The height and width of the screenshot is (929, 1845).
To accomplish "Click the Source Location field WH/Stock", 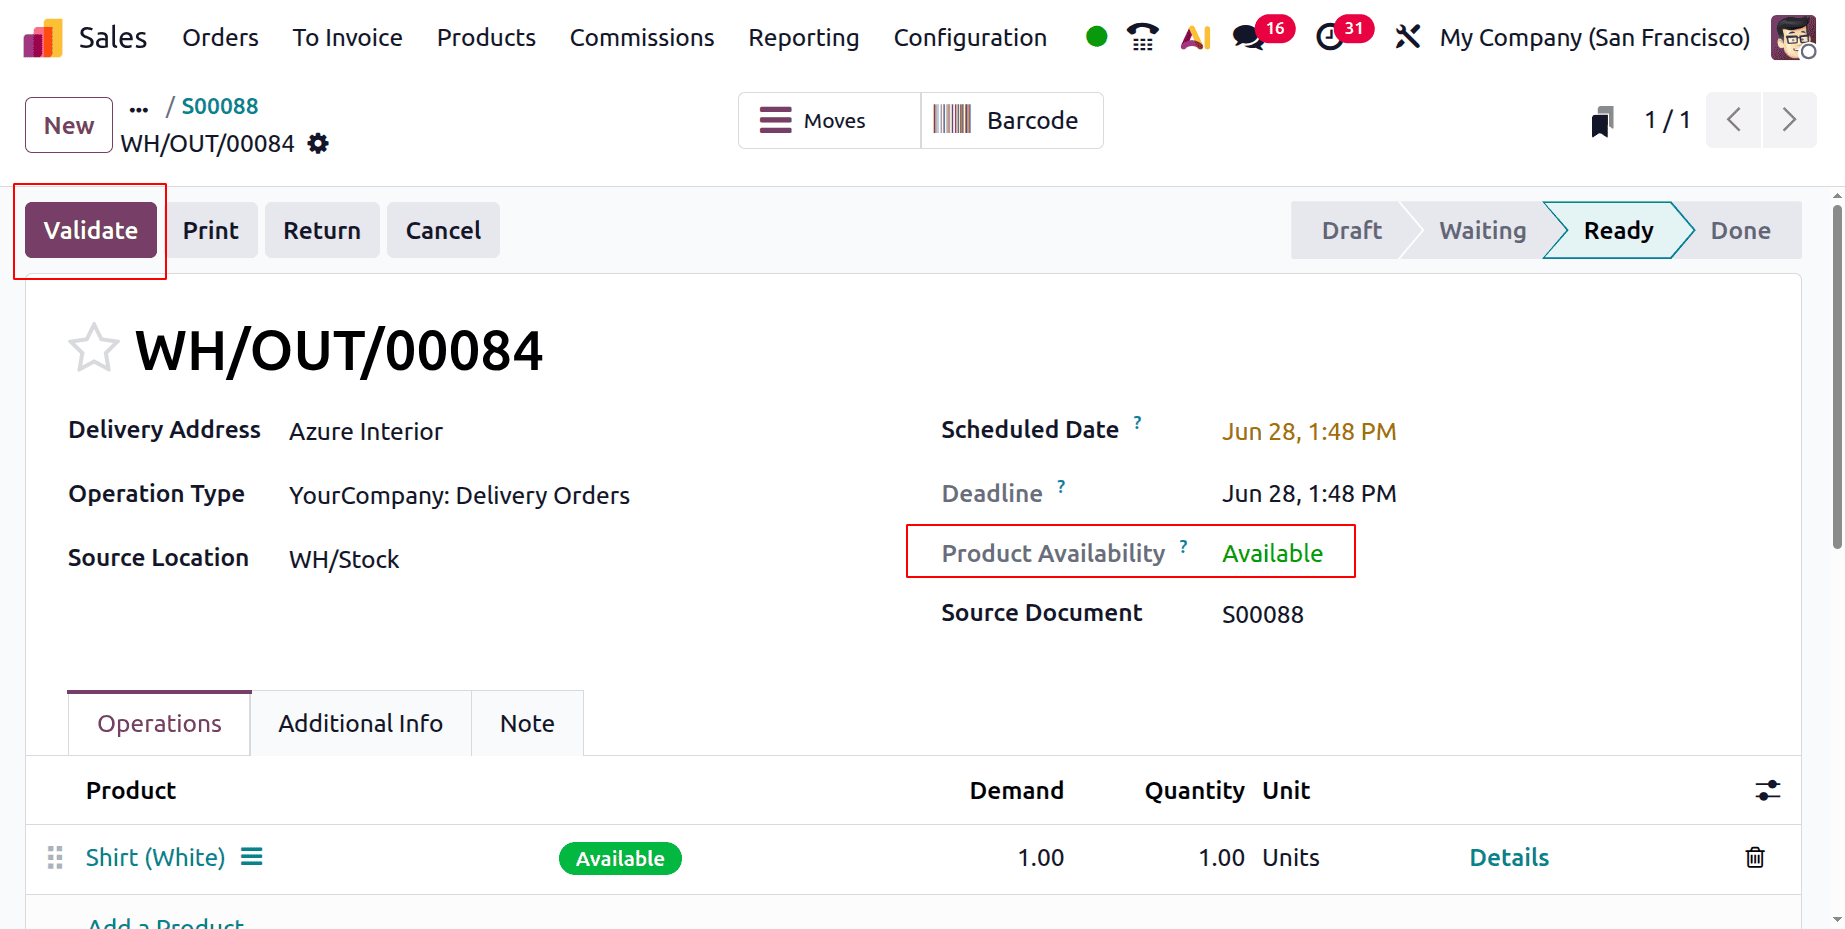I will click(344, 559).
